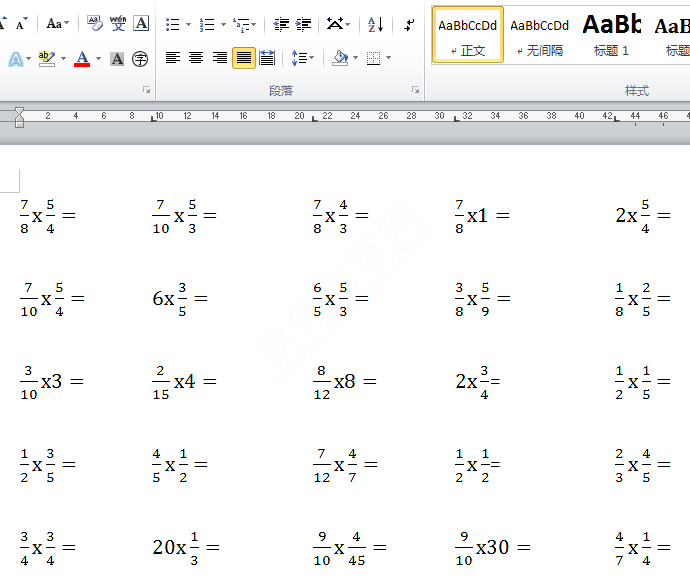The width and height of the screenshot is (690, 585).
Task: Open the 段落 dialog box launcher
Action: (415, 90)
